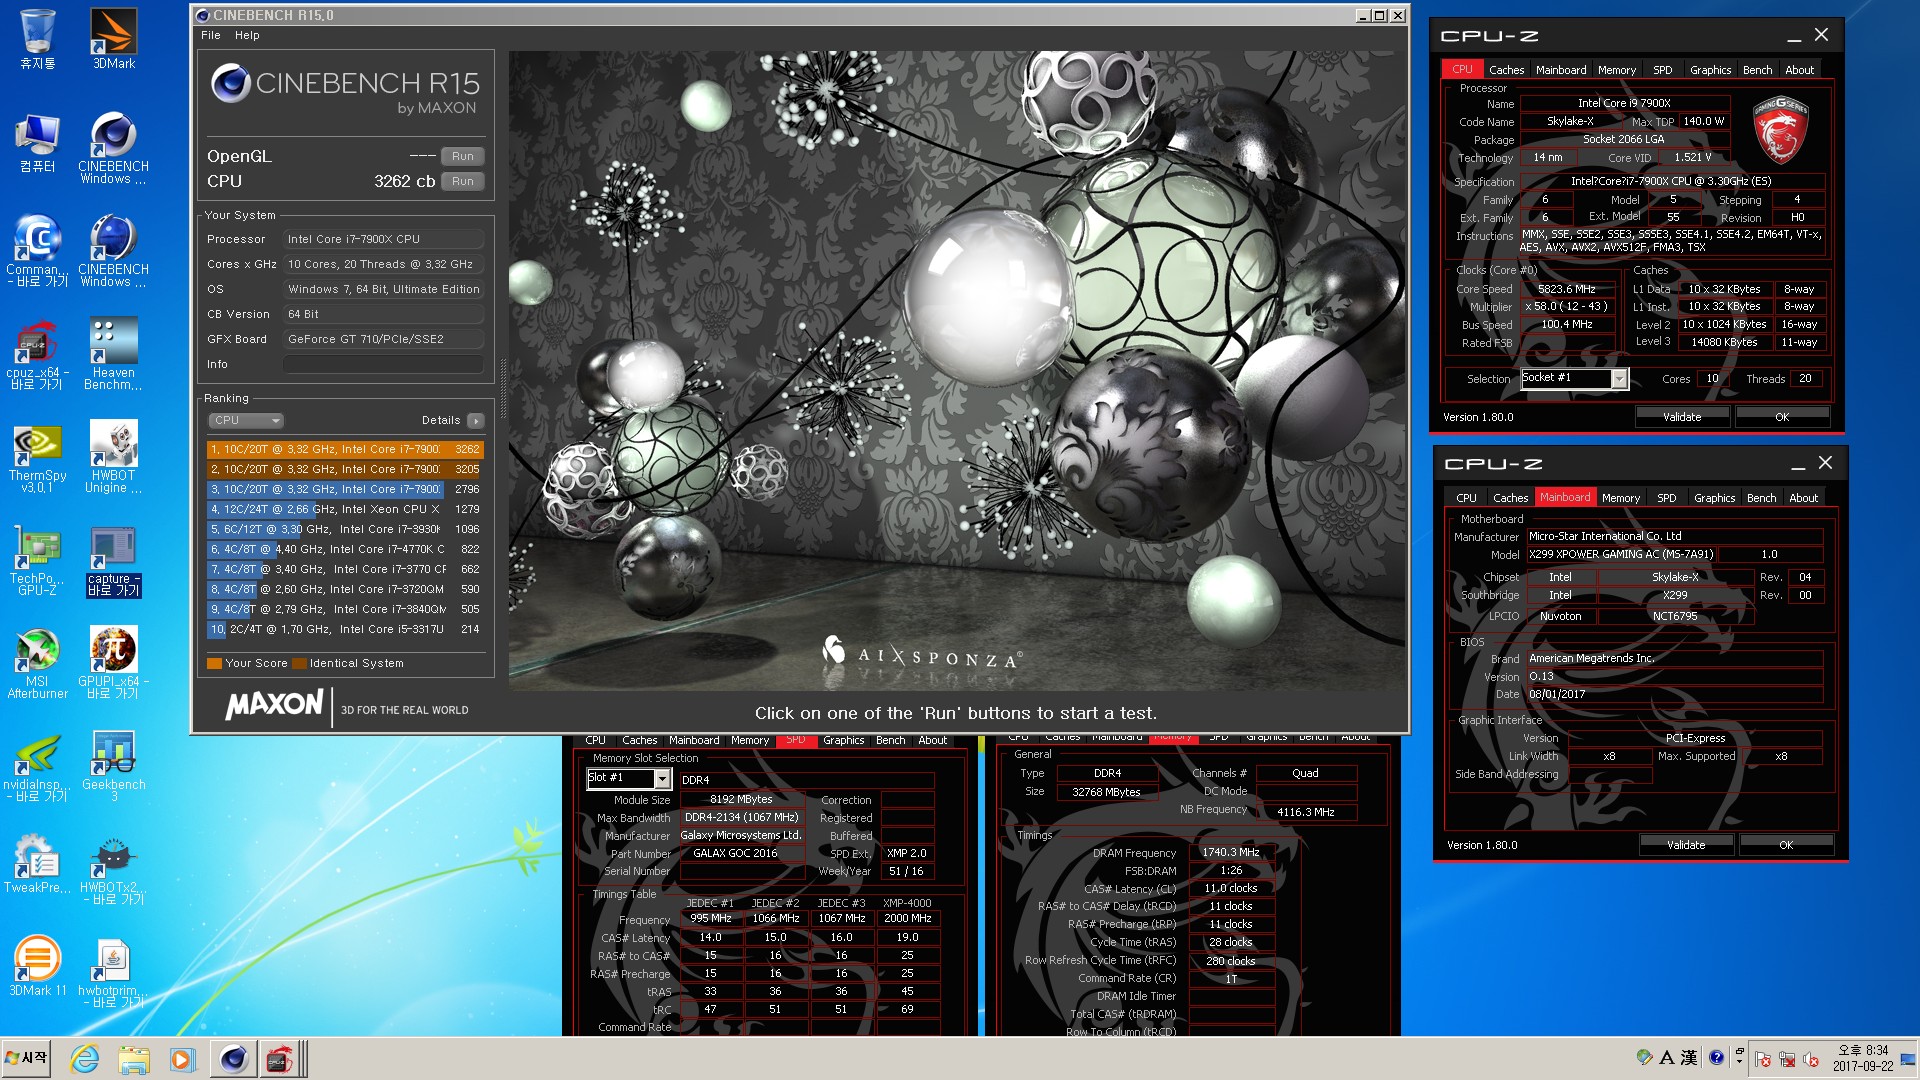
Task: Select the 3DMark 11 desktop icon
Action: (x=38, y=966)
